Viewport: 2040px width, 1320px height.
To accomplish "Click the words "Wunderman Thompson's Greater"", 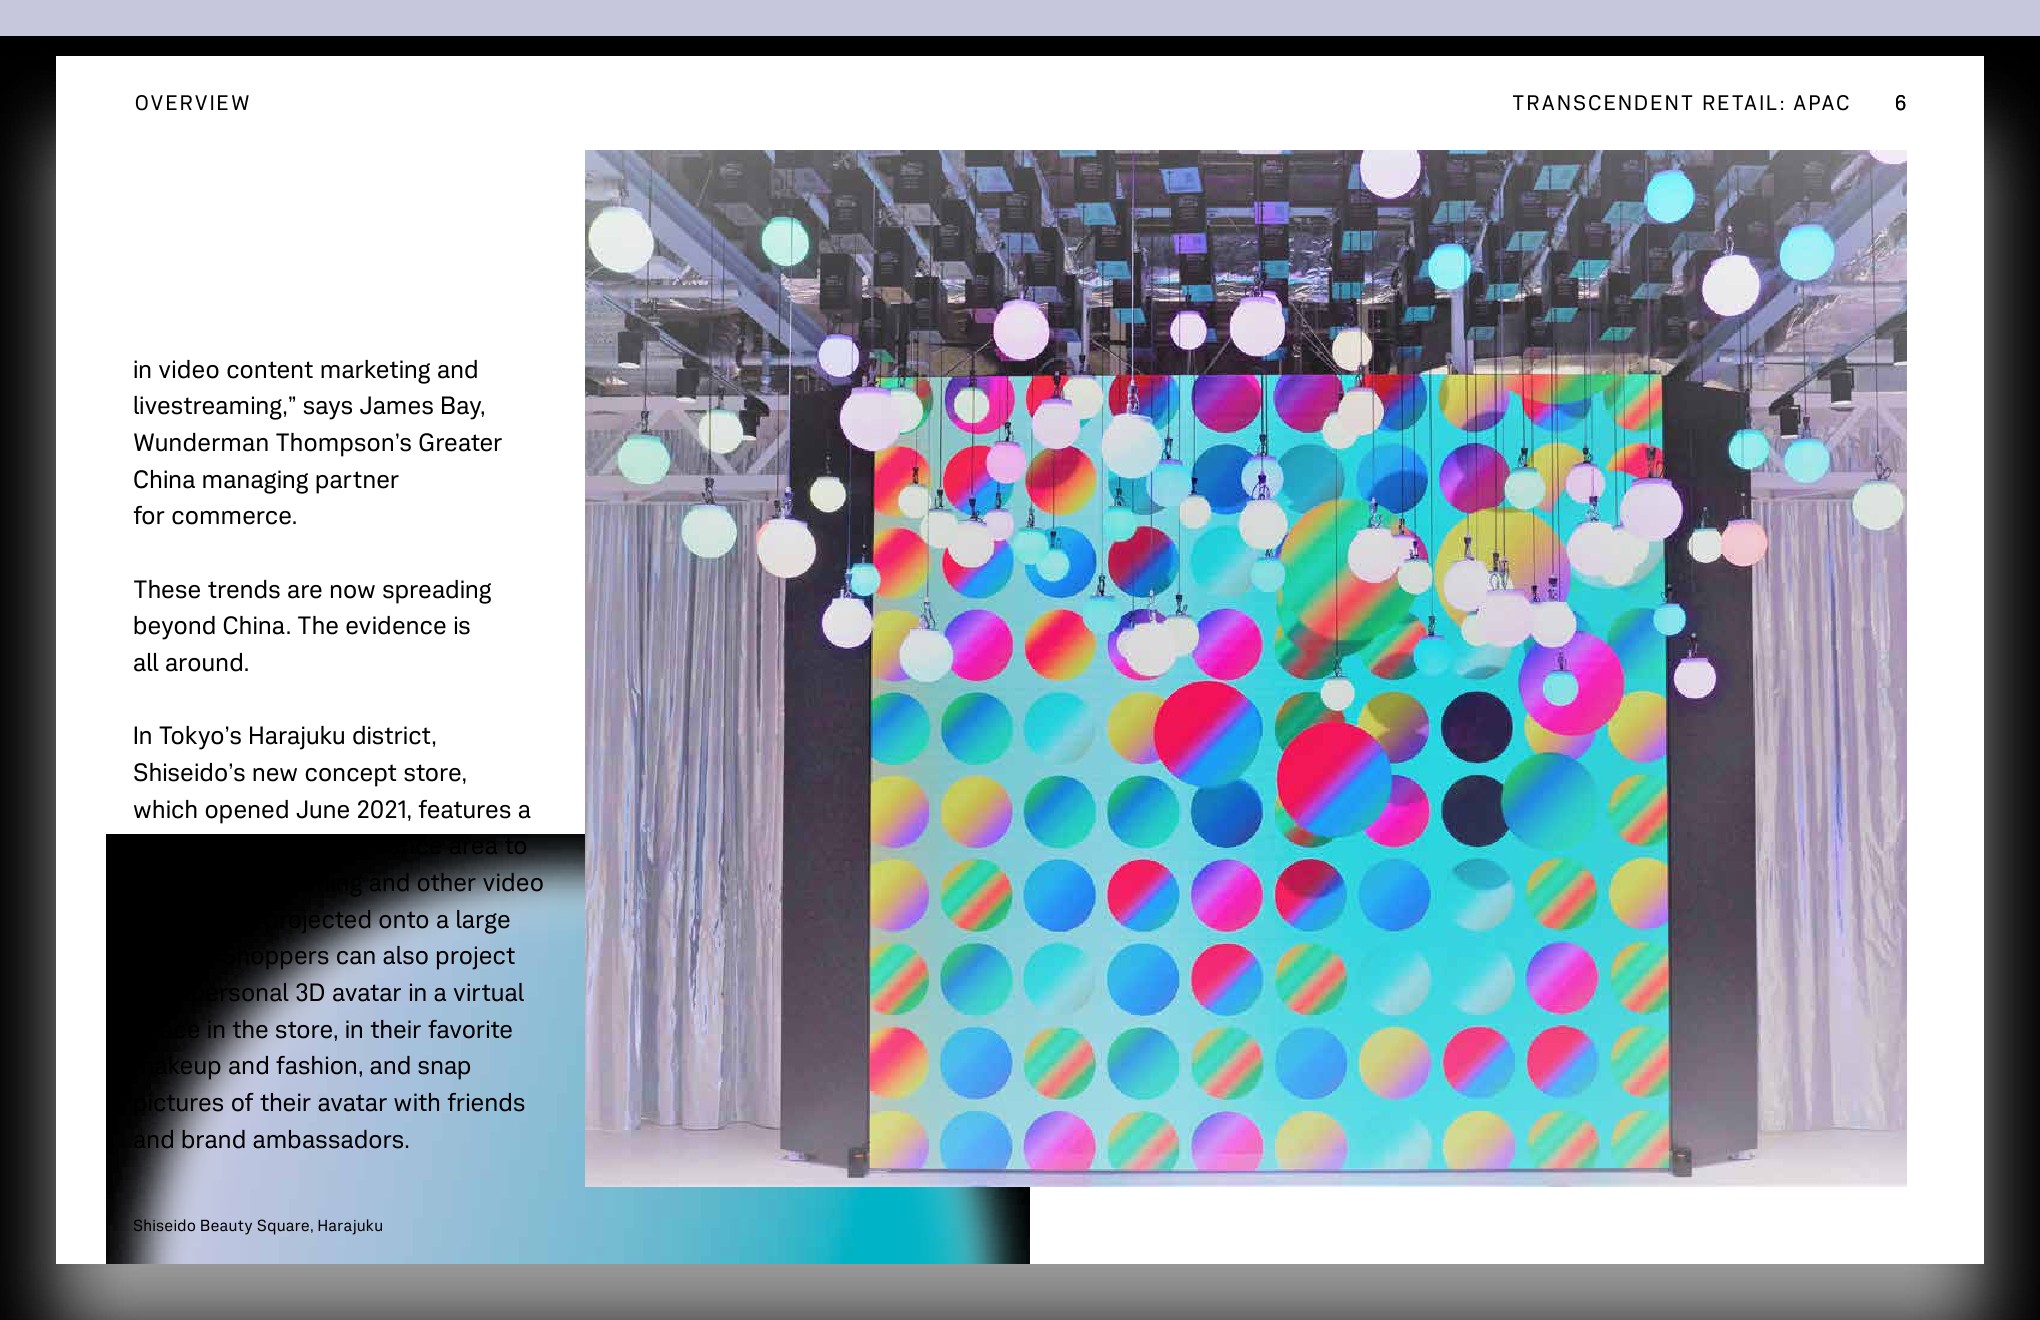I will [317, 443].
